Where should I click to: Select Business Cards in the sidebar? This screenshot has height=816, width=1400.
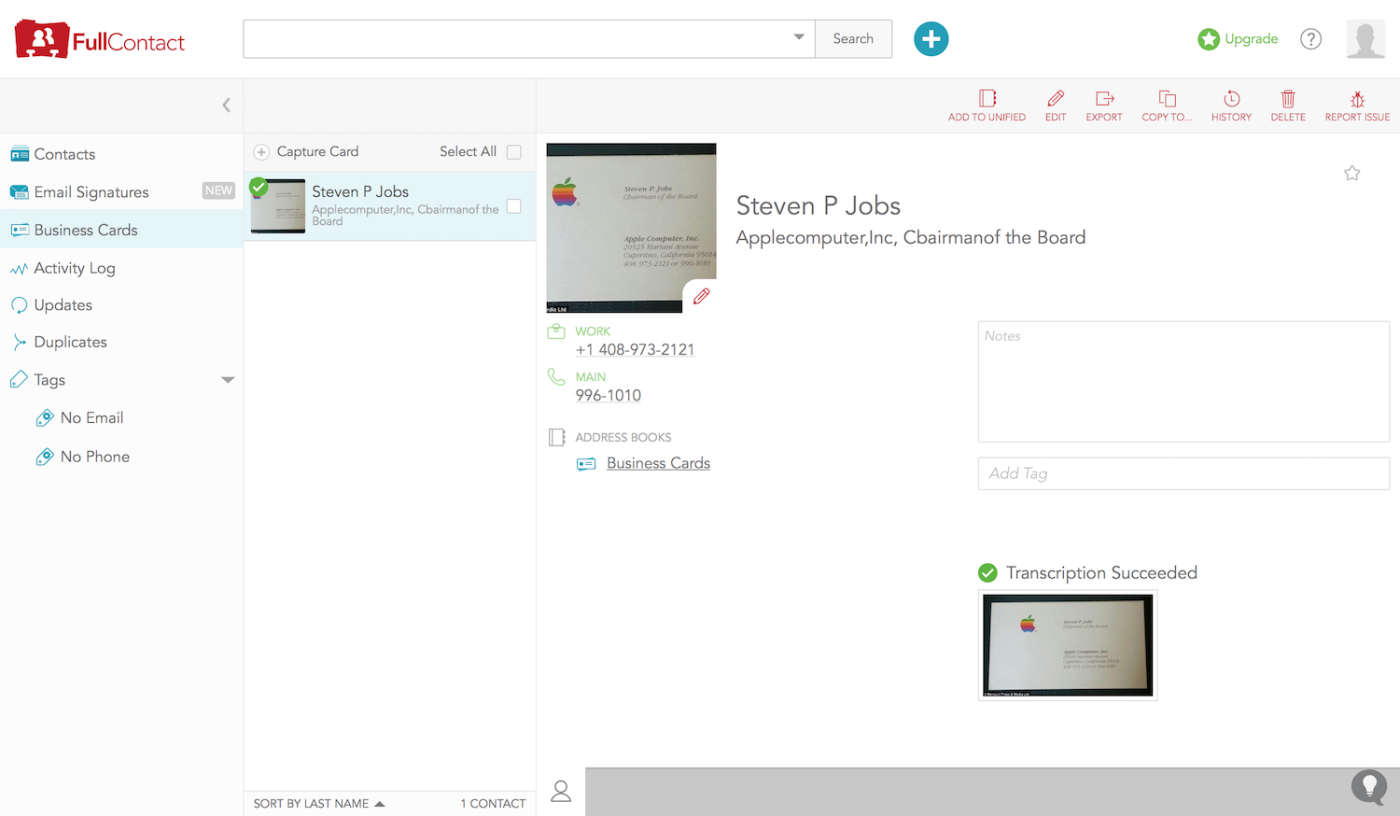[122, 230]
